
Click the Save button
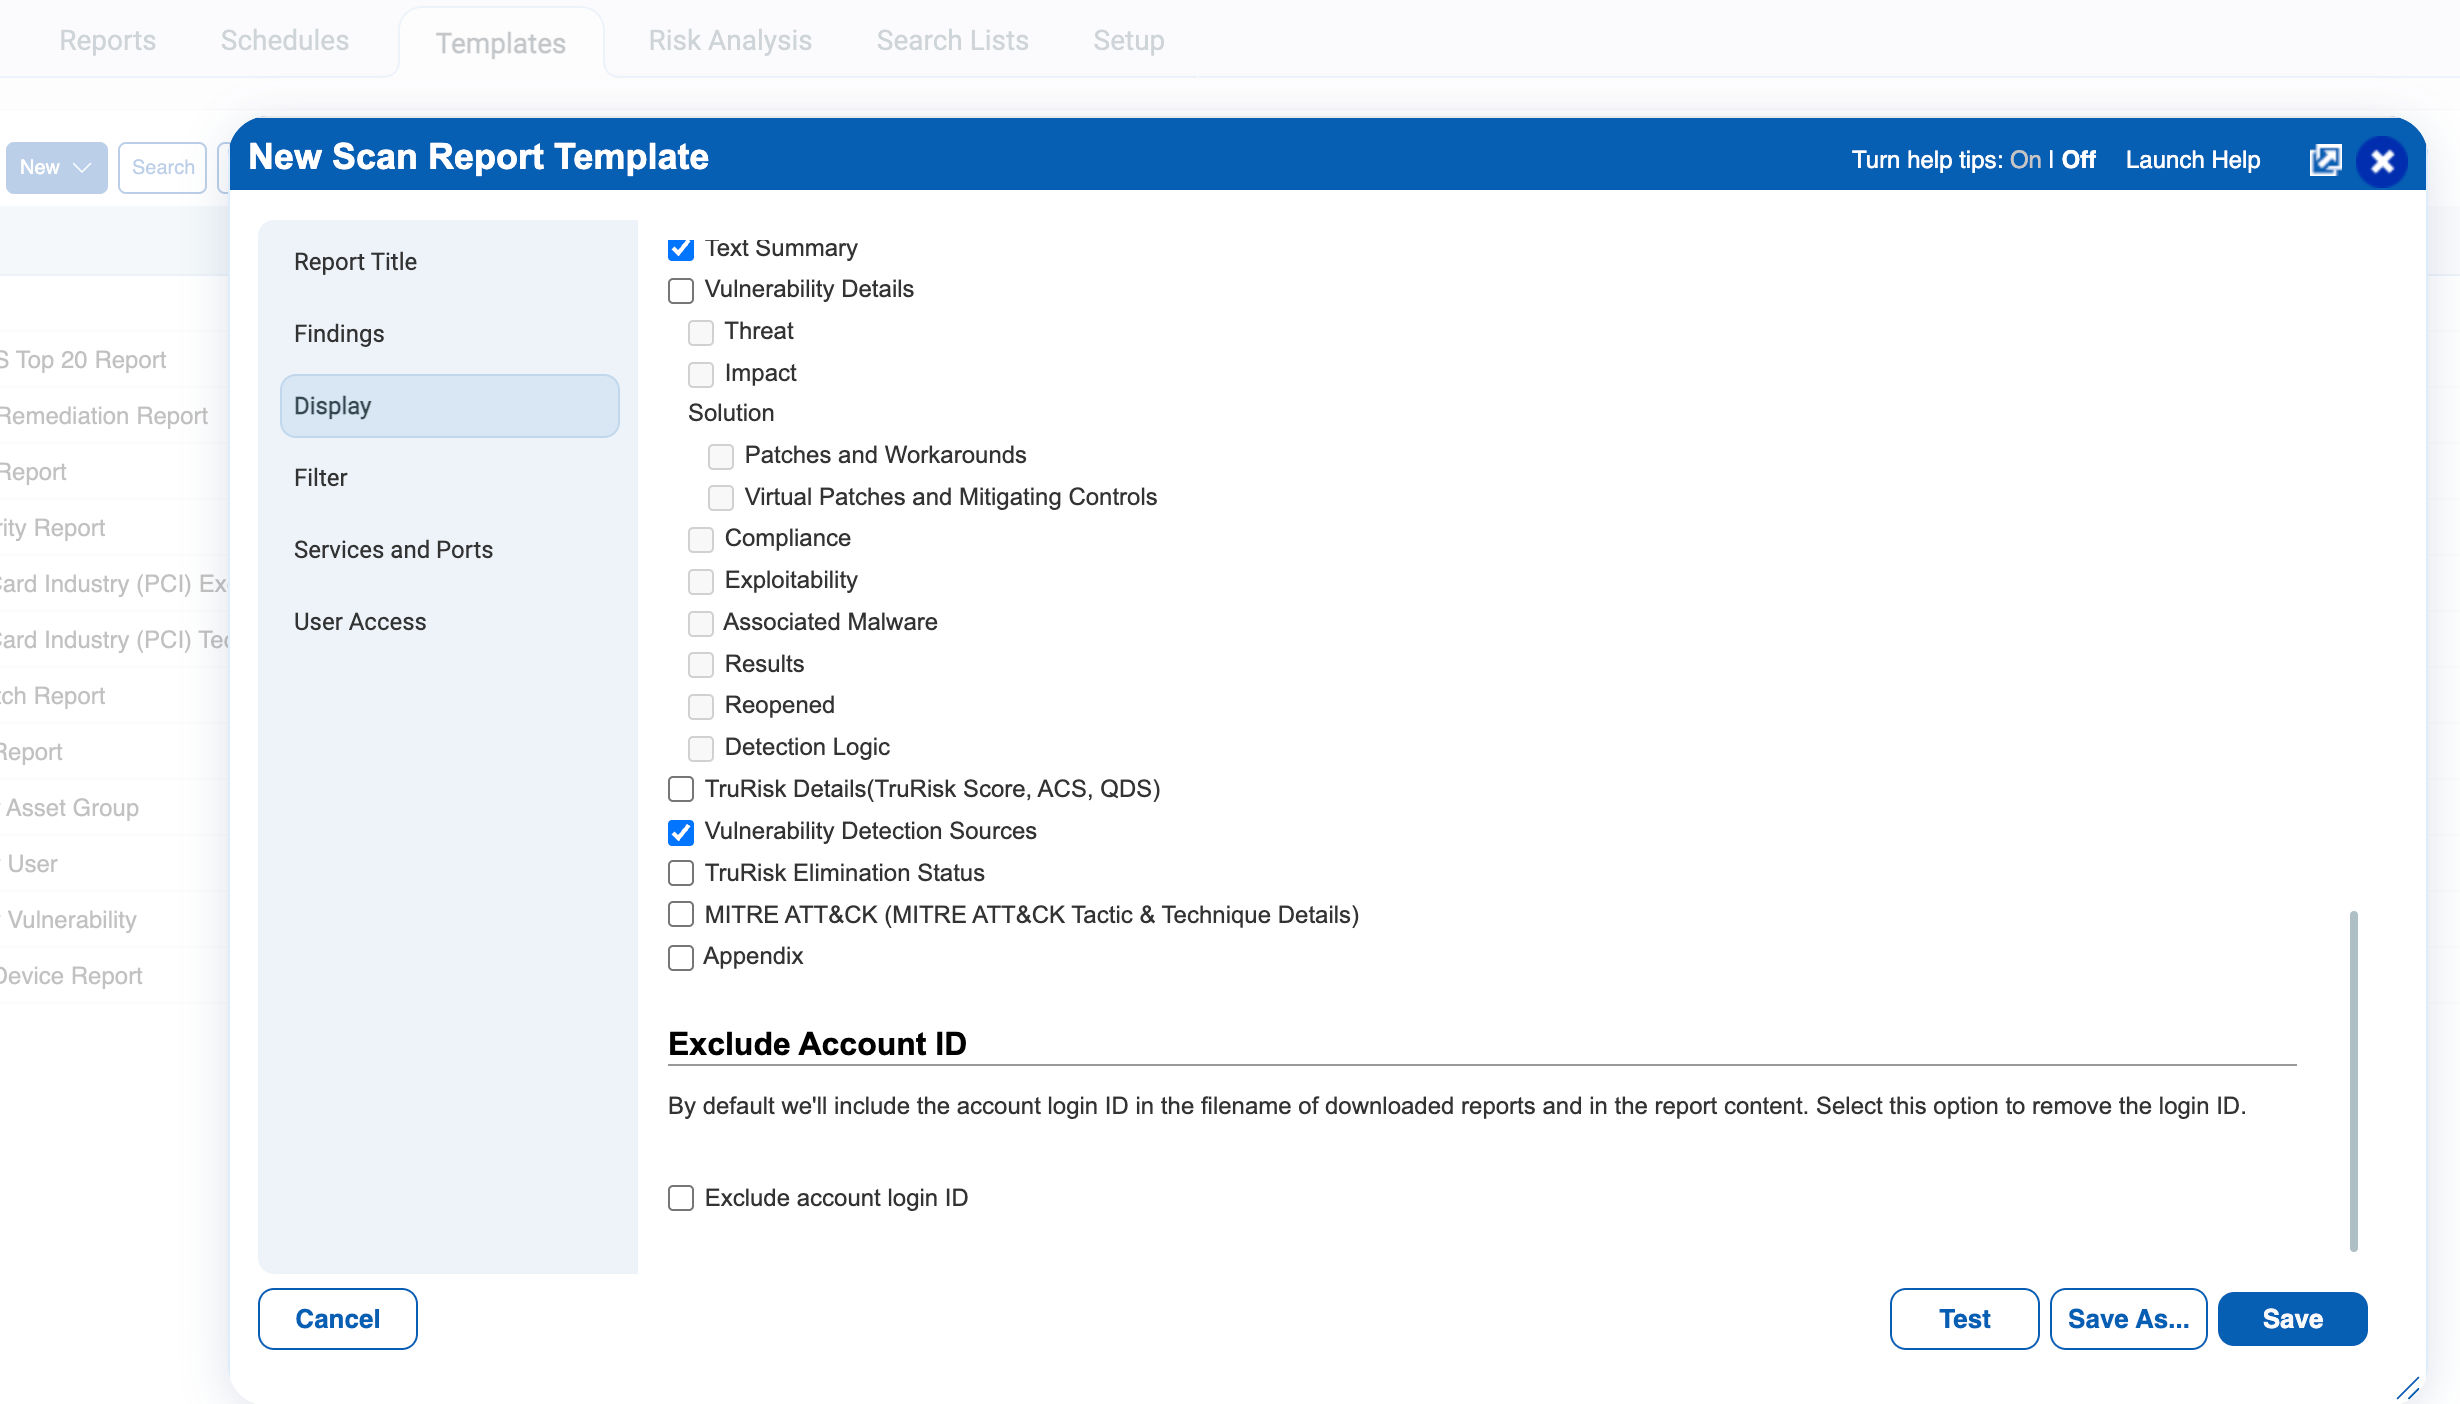click(2292, 1319)
